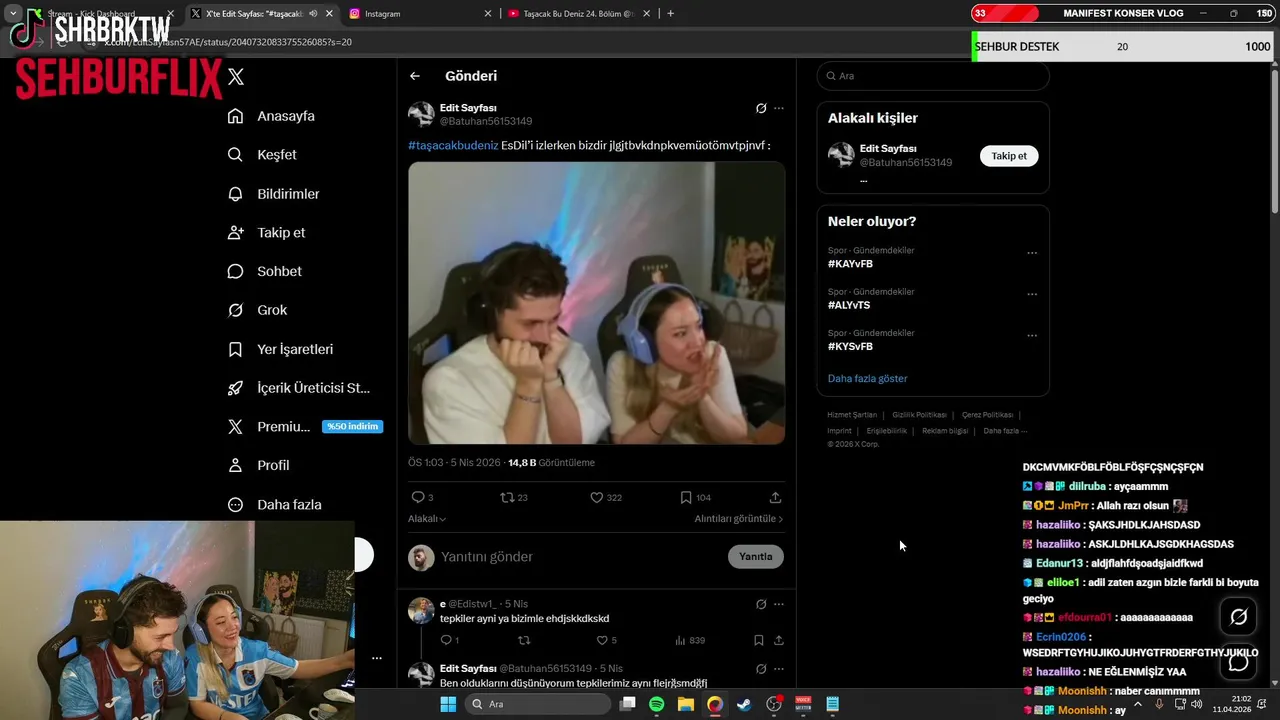Click Windows taskbar Ara search box

pyautogui.click(x=540, y=704)
